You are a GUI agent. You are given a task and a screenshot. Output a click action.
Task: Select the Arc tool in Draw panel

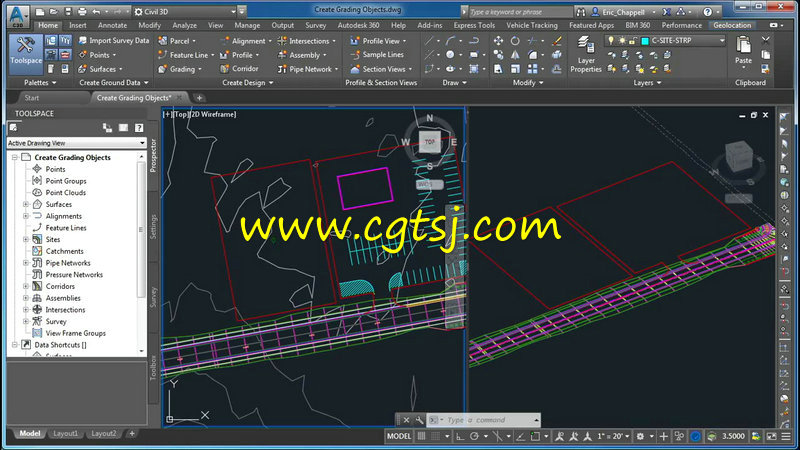[x=450, y=40]
